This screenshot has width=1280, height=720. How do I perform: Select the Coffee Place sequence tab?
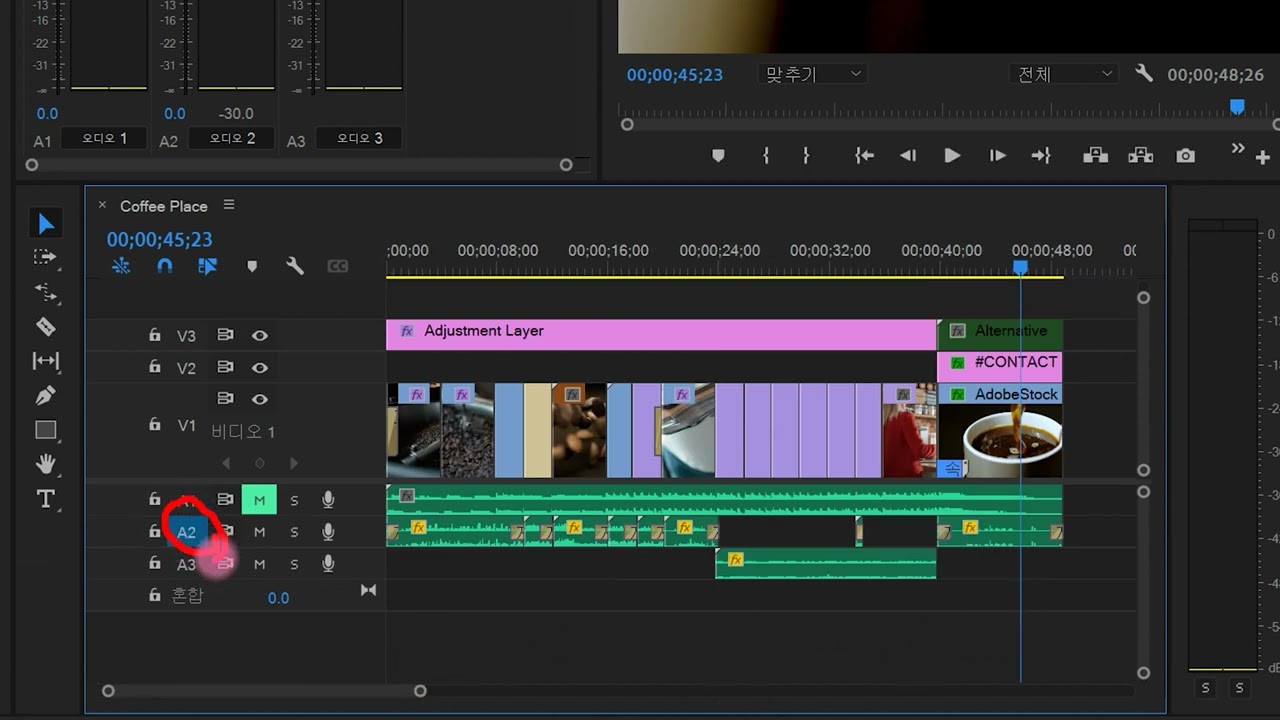tap(163, 206)
